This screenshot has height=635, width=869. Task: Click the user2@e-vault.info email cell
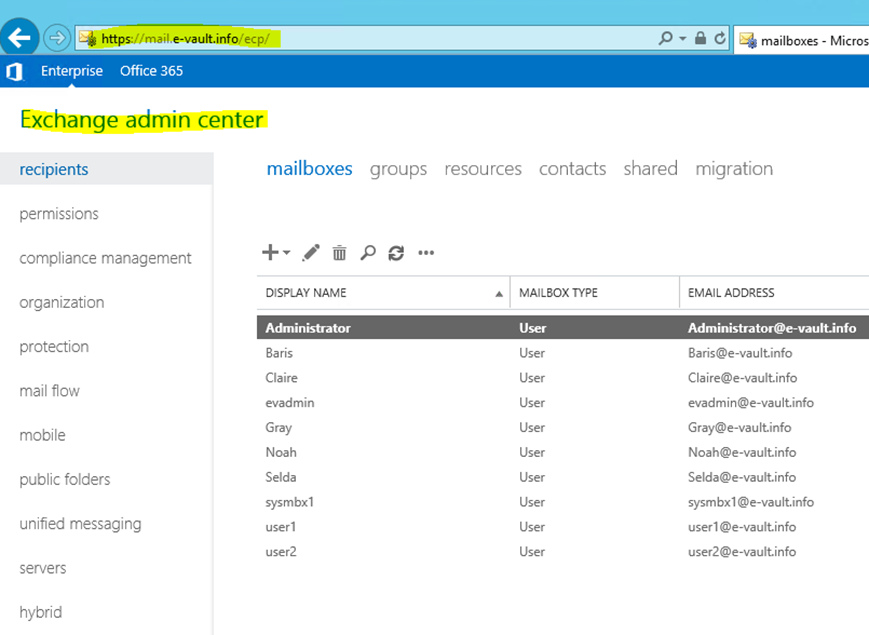point(742,552)
